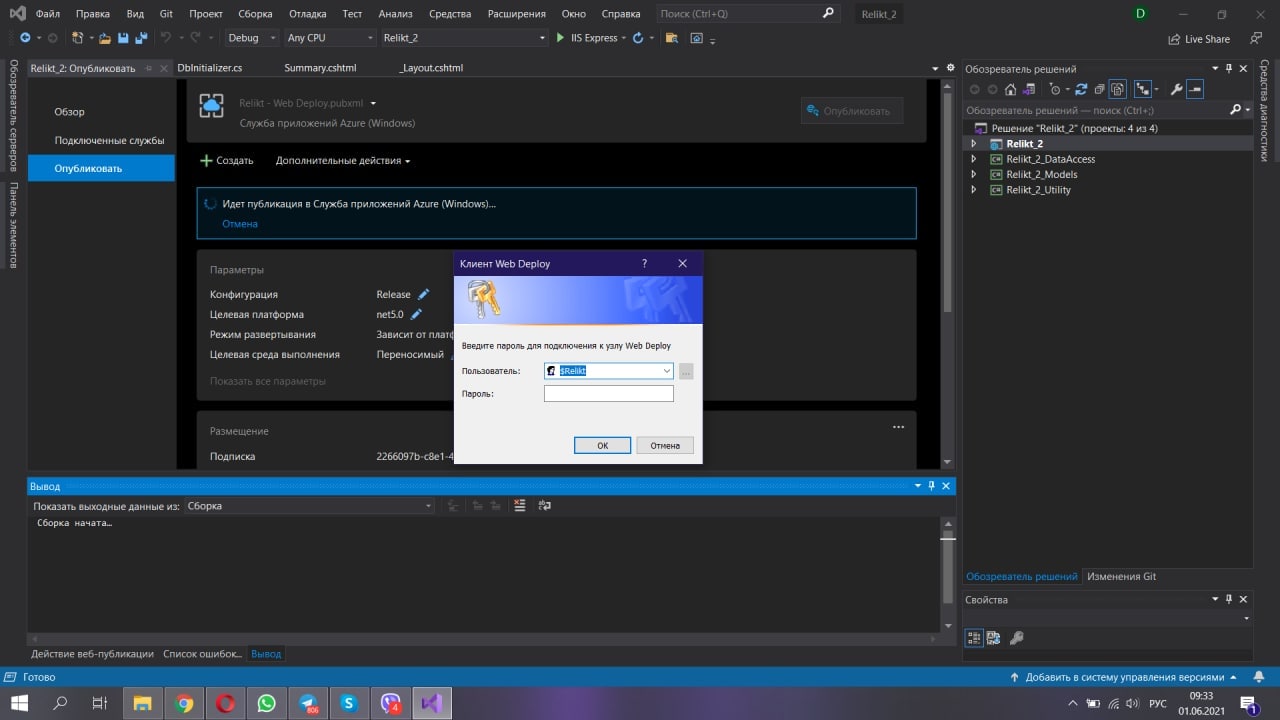Open the Find in Files toolbar icon

pos(671,38)
